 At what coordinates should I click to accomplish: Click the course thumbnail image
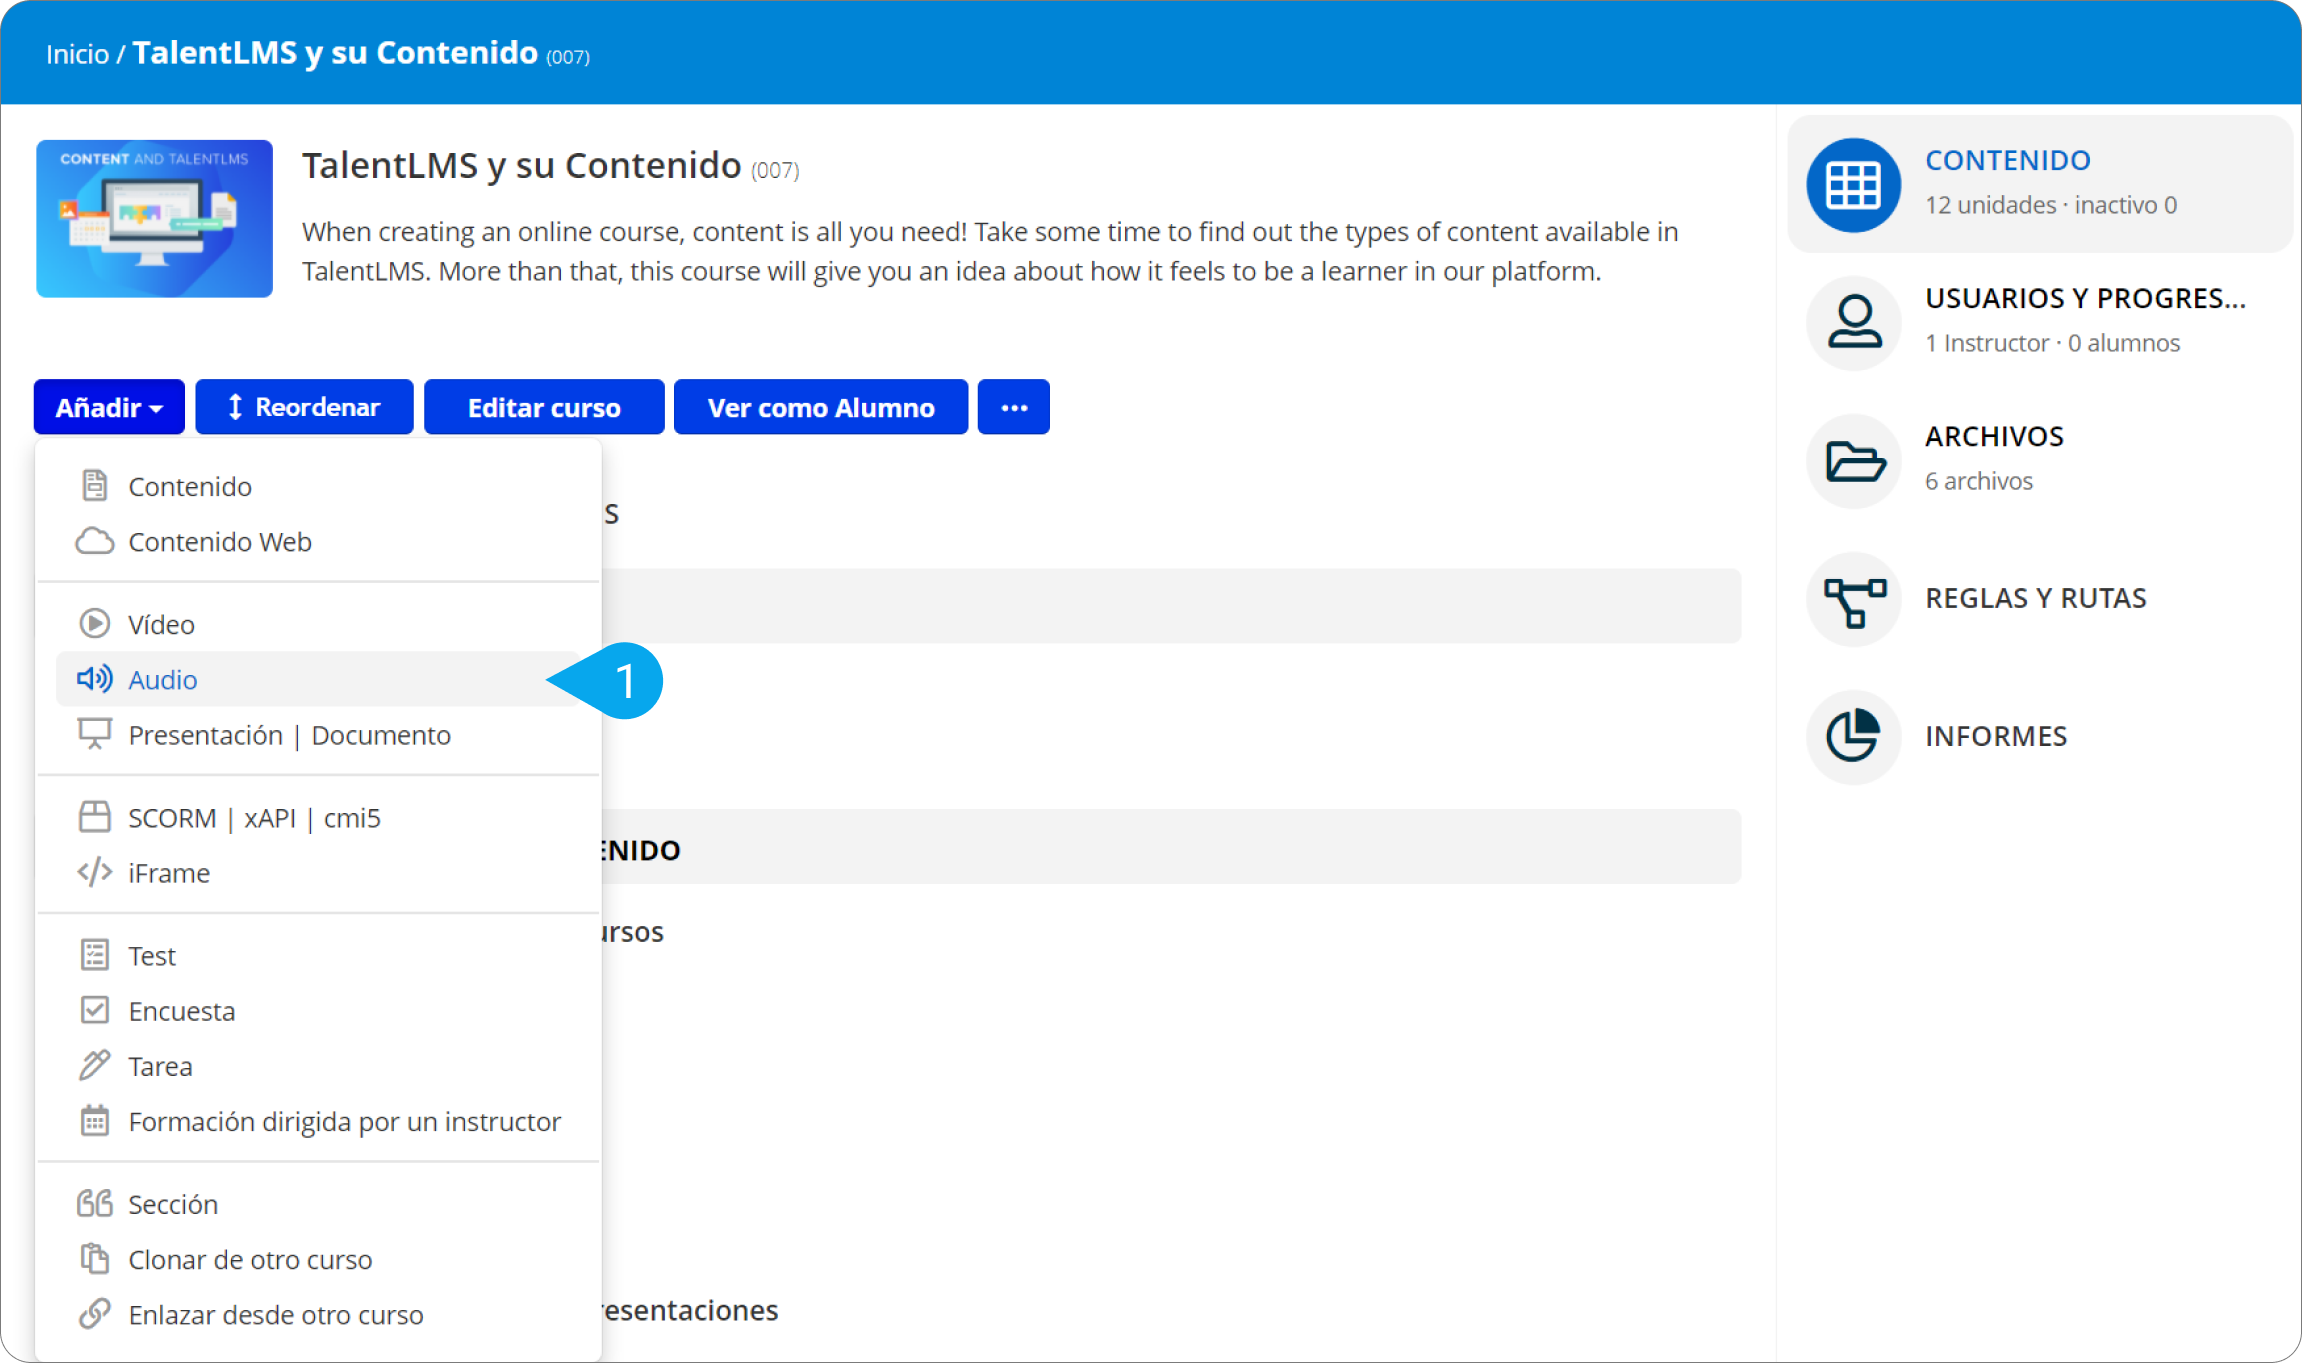tap(155, 218)
